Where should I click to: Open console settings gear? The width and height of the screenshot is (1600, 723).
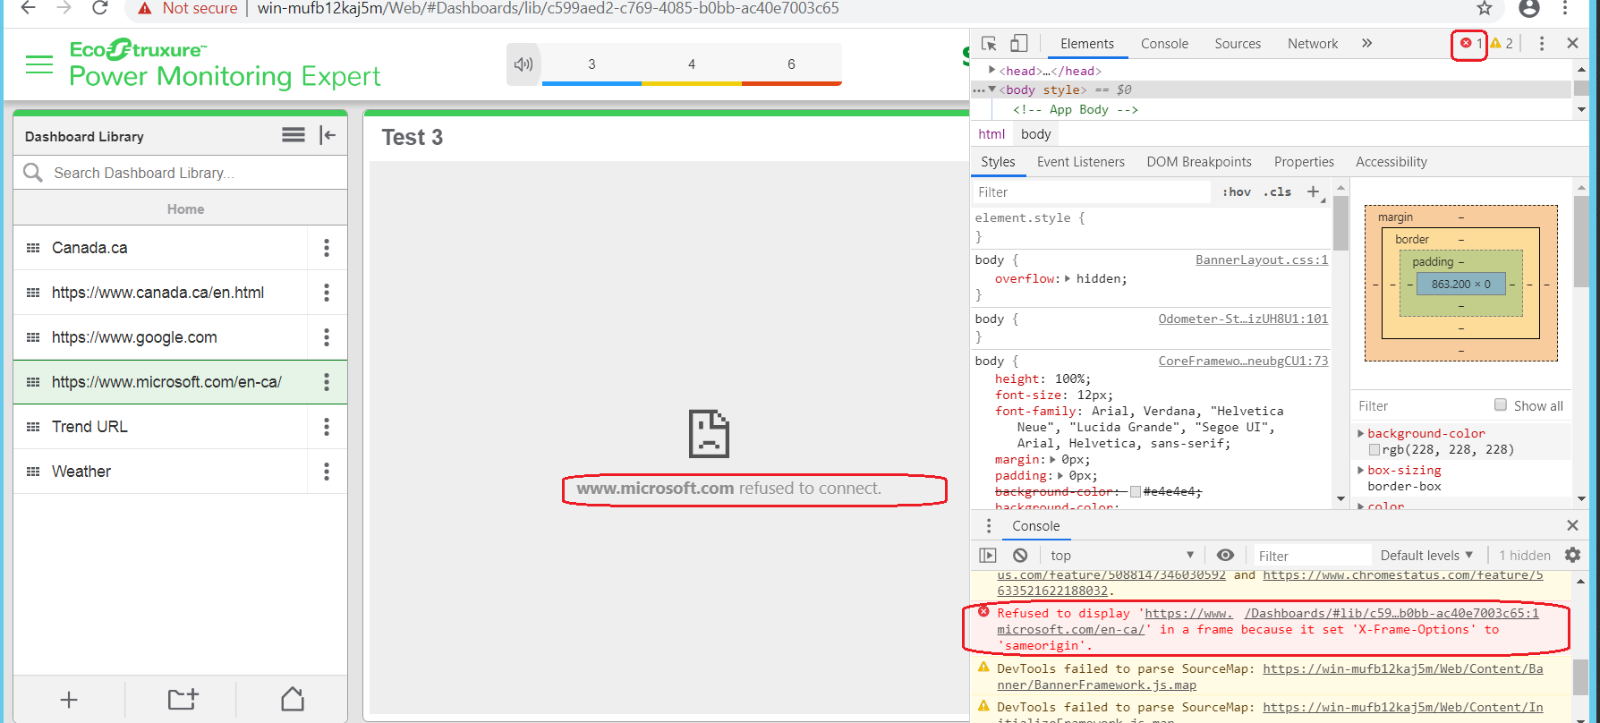1573,556
